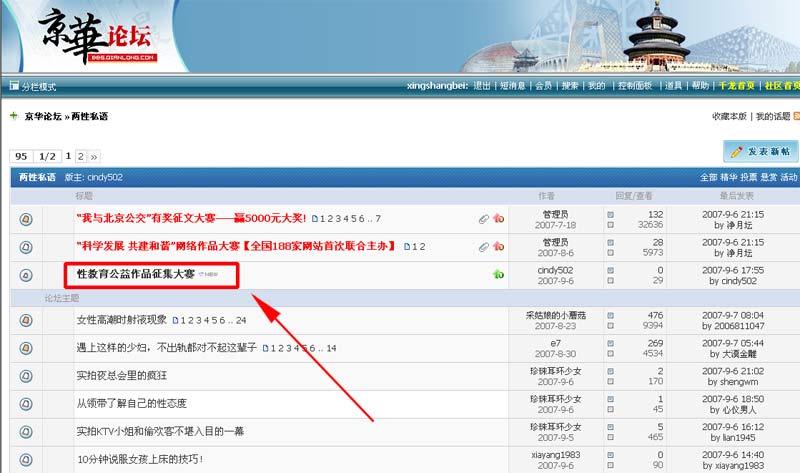Click the paperclip attachment icon in 北京公交 row
Image resolution: width=800 pixels, height=473 pixels.
coord(483,218)
